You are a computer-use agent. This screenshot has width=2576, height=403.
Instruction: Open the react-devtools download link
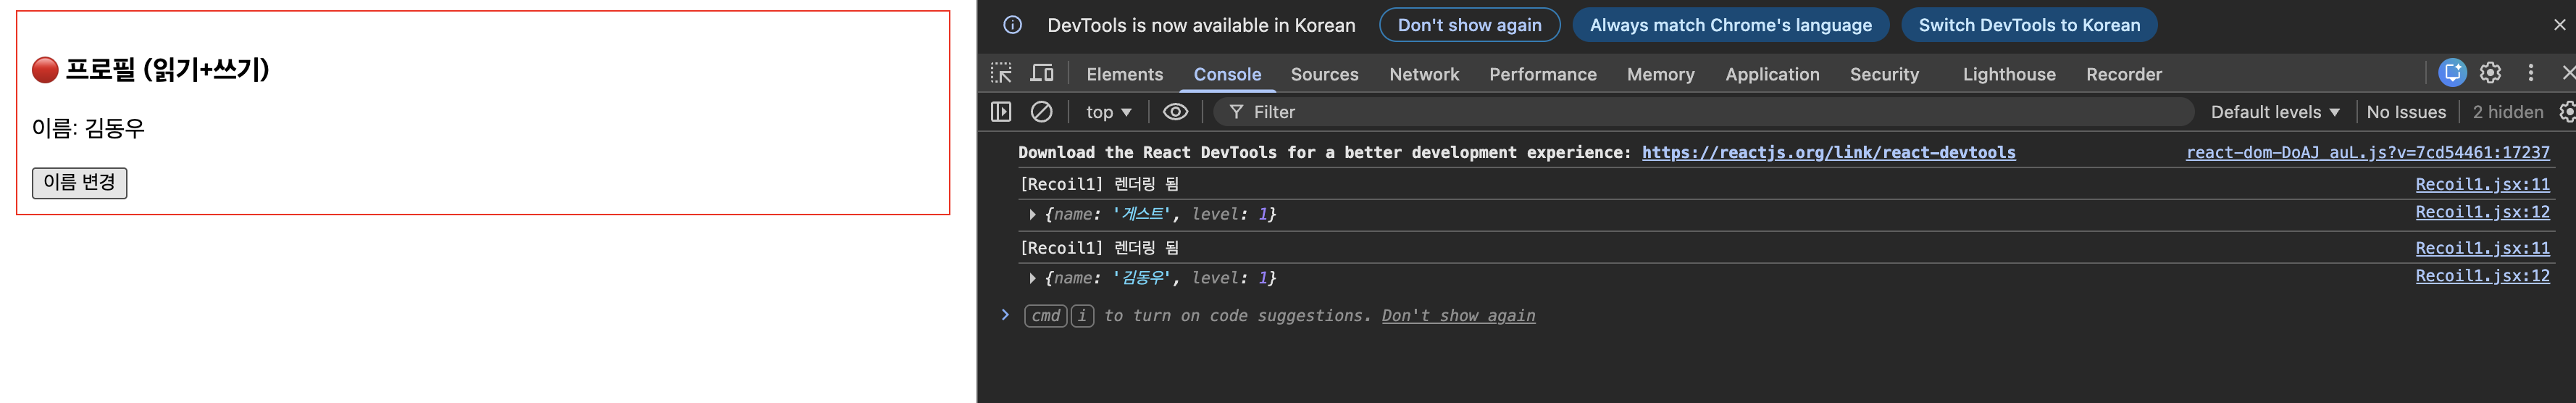[x=1828, y=152]
